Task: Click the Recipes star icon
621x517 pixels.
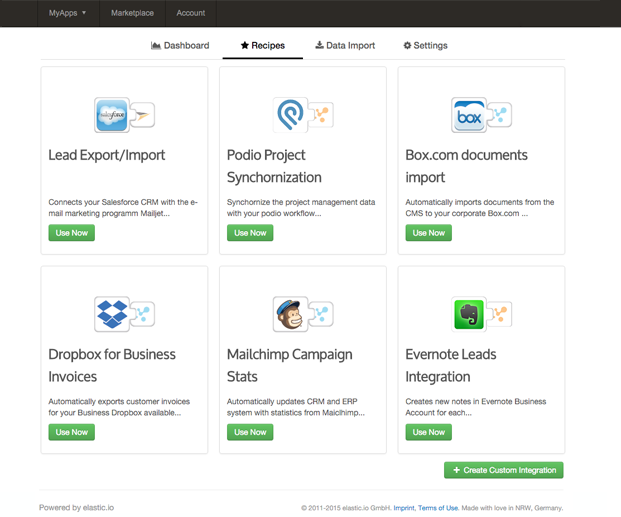Action: click(245, 45)
